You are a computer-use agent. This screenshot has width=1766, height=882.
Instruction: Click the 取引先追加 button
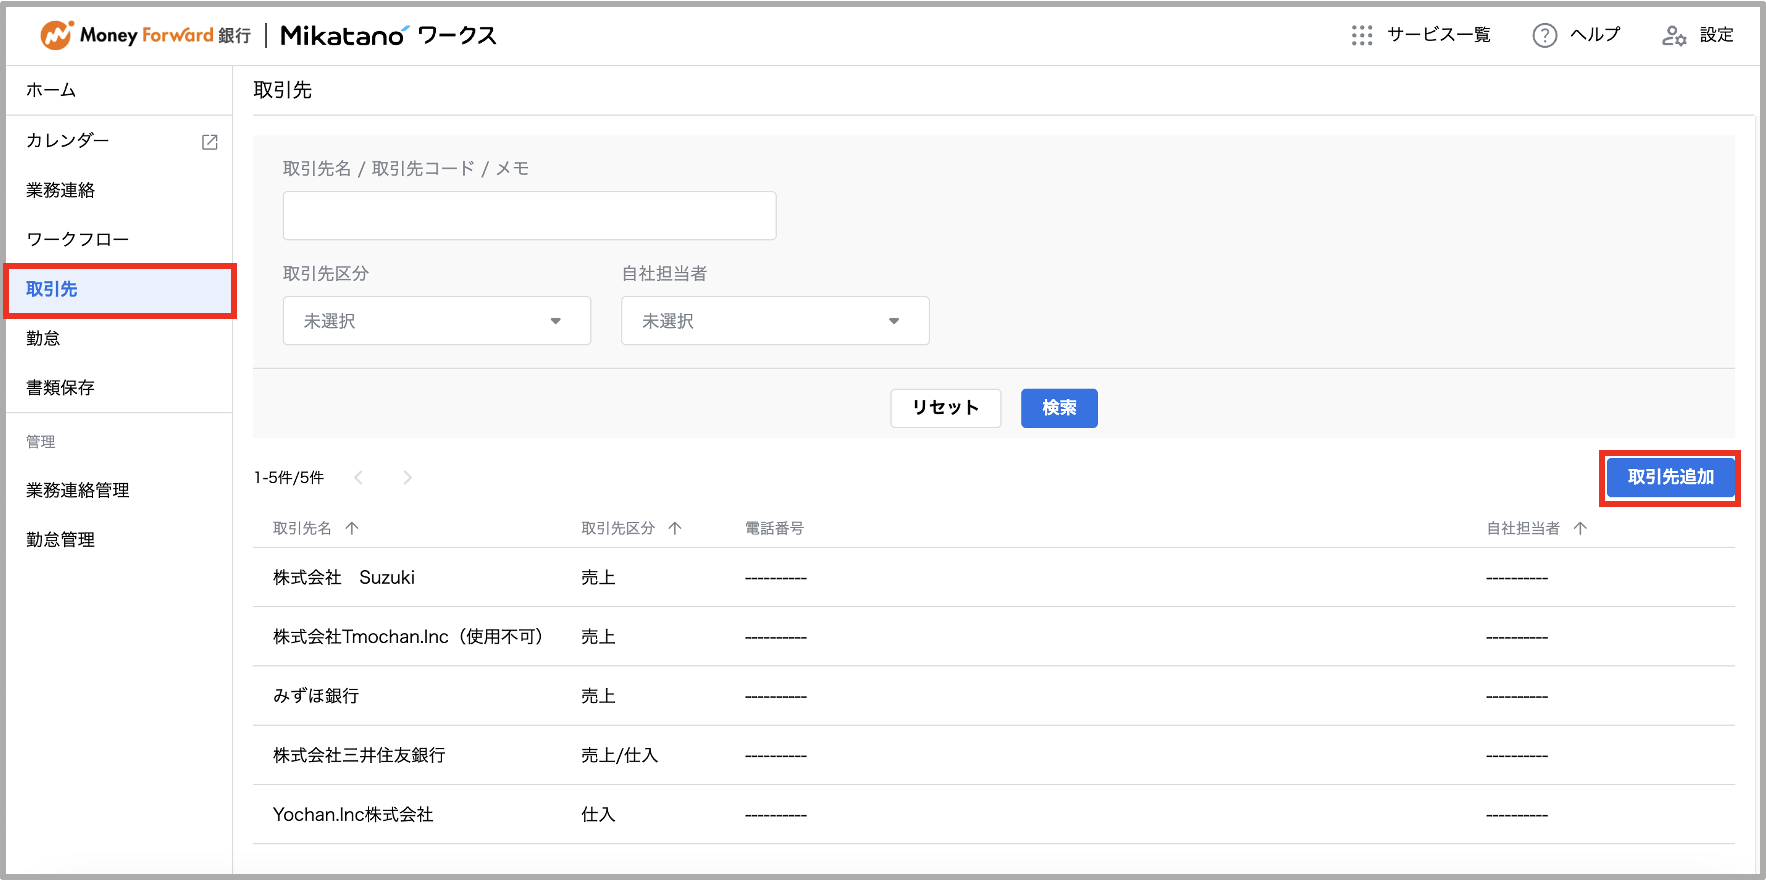[x=1670, y=478]
